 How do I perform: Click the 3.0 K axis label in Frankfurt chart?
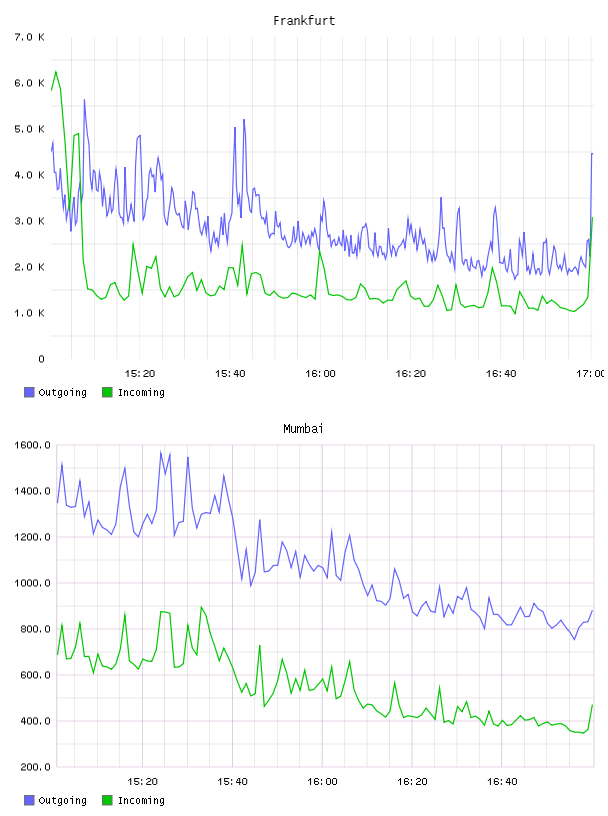point(30,221)
